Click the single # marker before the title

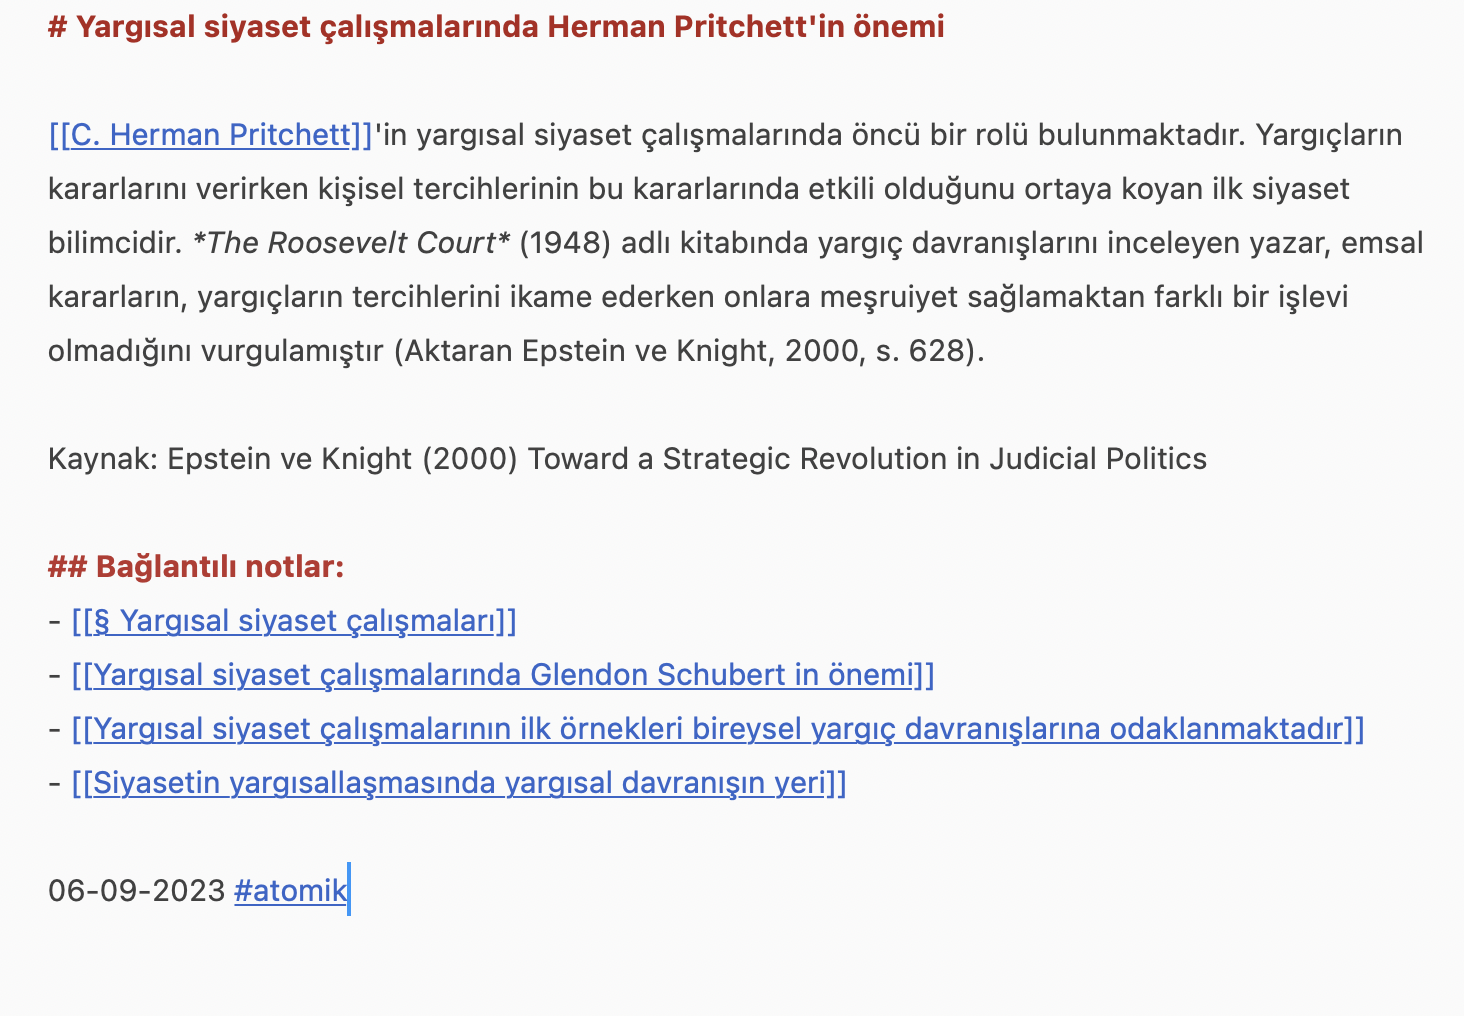[57, 27]
